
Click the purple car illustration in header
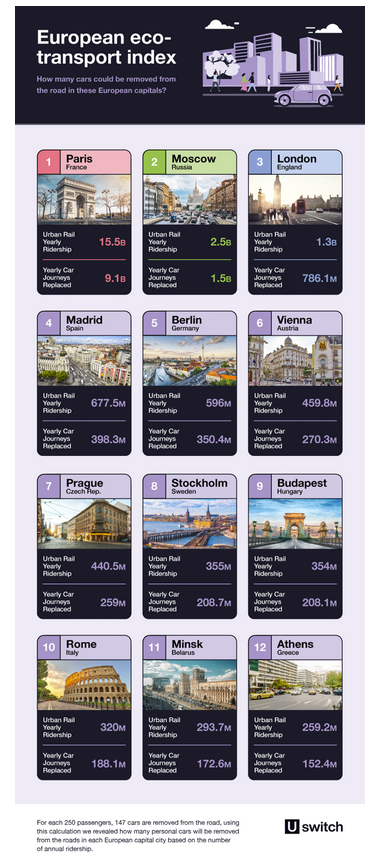click(303, 95)
